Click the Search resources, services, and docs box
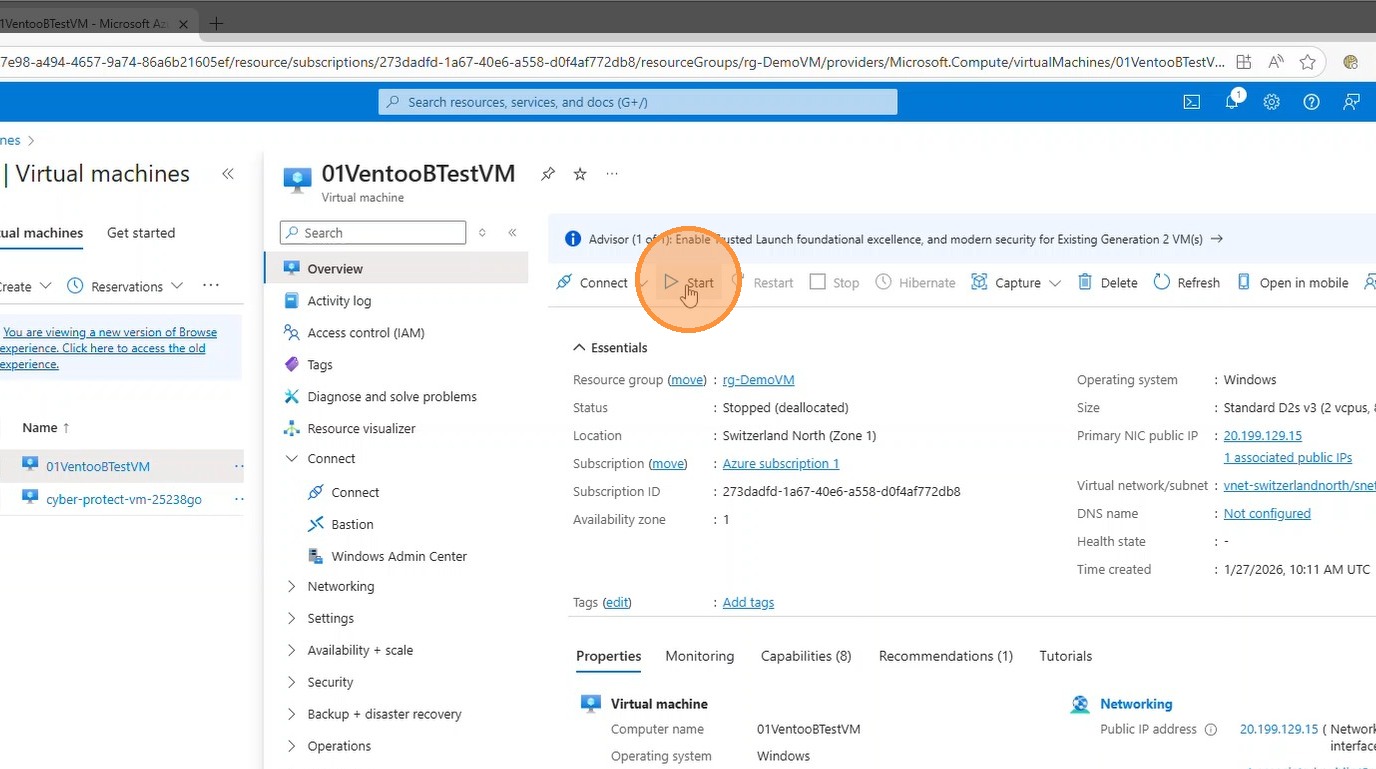This screenshot has height=769, width=1376. click(638, 102)
